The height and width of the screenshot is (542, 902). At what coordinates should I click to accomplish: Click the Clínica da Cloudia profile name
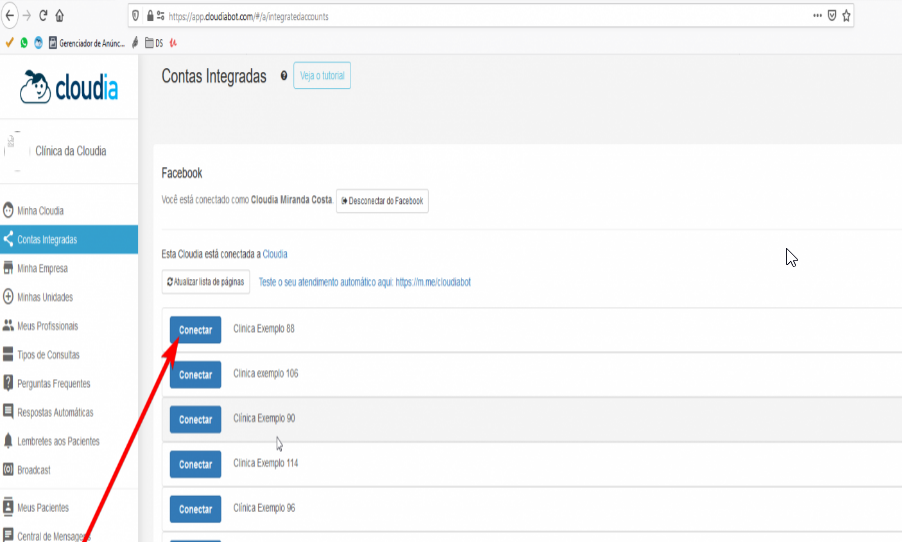coord(71,151)
